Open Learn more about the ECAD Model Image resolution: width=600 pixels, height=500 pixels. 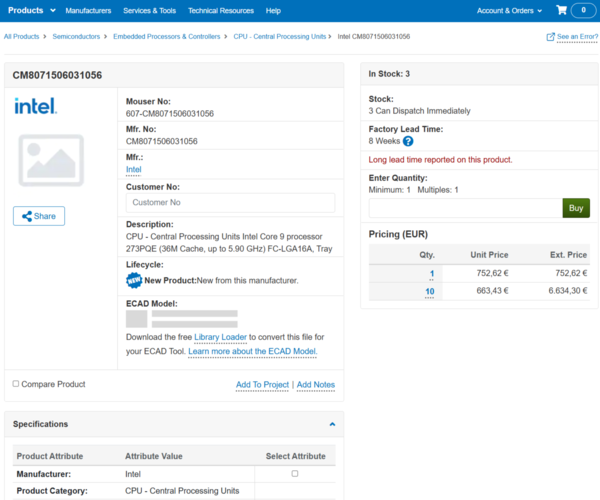point(253,351)
